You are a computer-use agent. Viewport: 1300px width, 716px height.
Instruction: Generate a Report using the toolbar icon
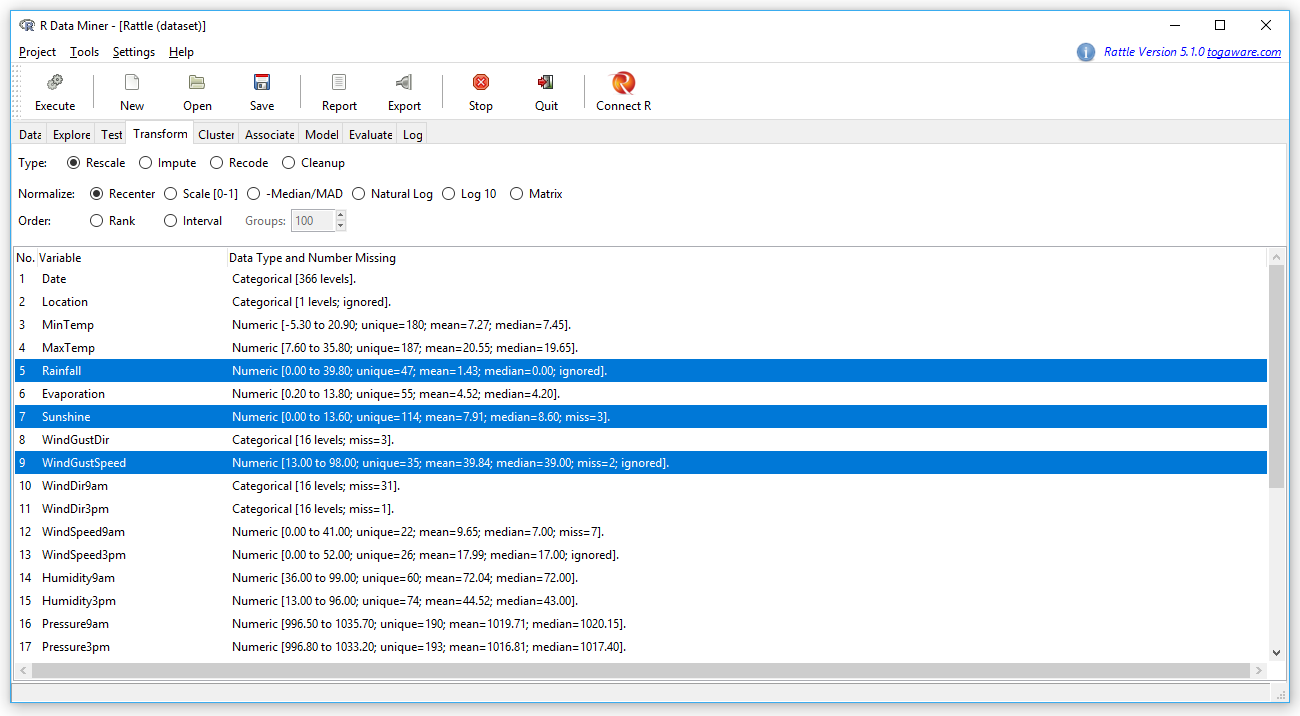(338, 91)
